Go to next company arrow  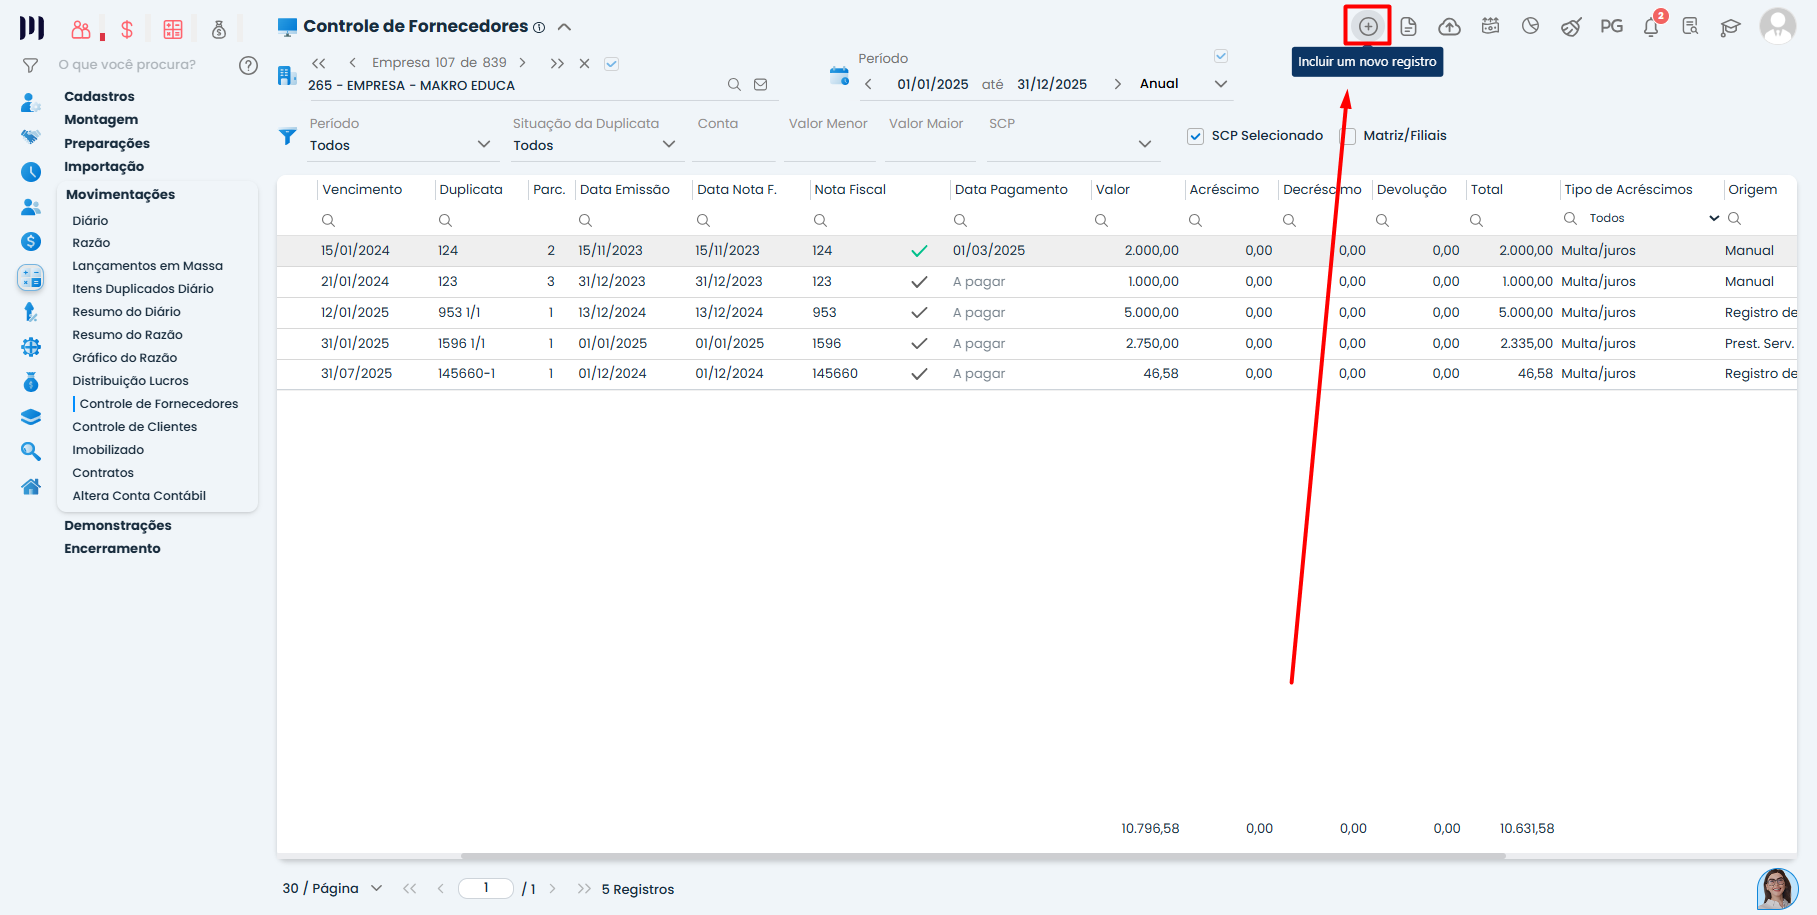[x=522, y=63]
